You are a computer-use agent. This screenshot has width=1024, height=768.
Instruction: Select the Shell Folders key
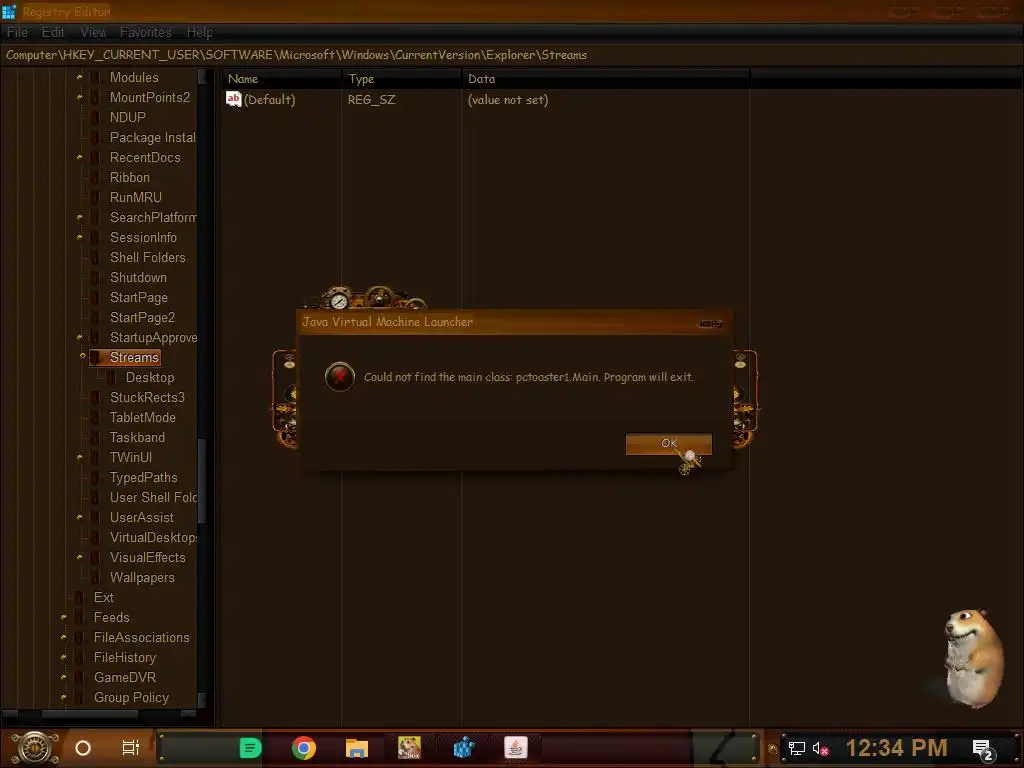[148, 257]
